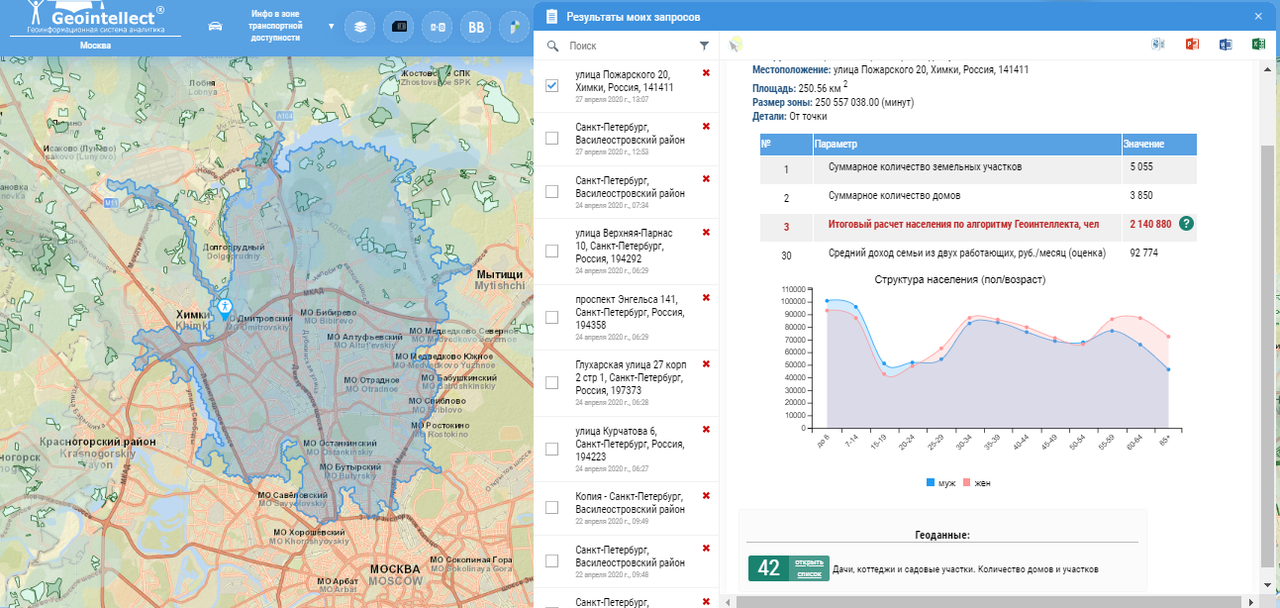Check the проспект Энгельса 141 query checkbox
This screenshot has width=1280, height=608.
point(552,317)
